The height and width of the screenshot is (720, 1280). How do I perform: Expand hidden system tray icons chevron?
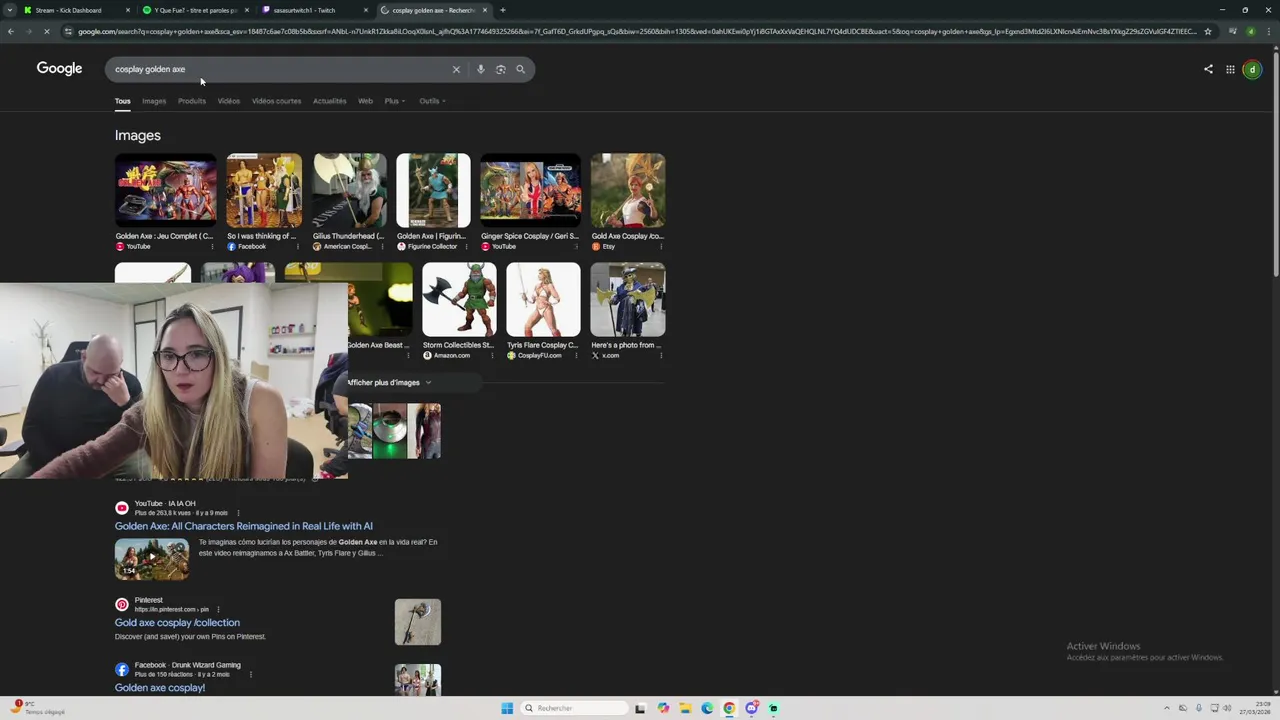(x=1167, y=708)
